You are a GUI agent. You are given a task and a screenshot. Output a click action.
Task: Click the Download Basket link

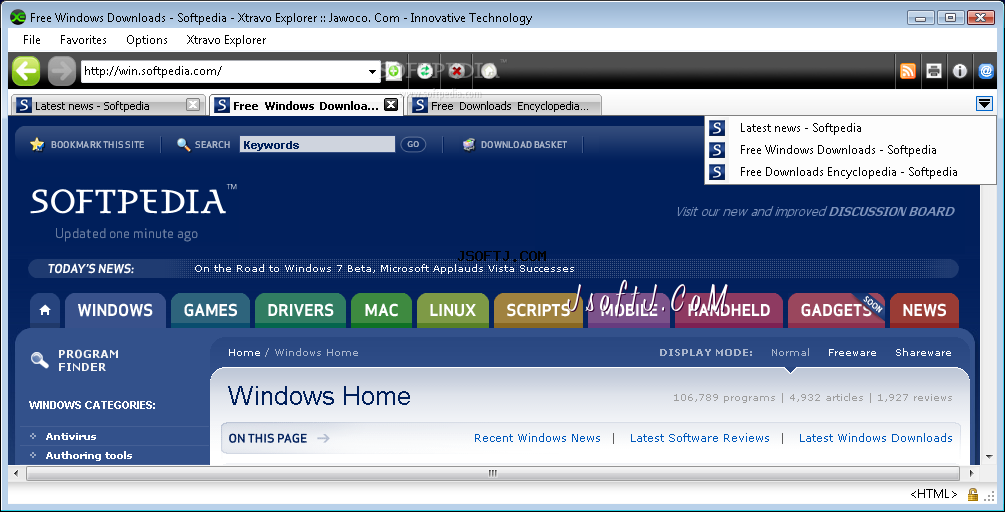click(524, 145)
